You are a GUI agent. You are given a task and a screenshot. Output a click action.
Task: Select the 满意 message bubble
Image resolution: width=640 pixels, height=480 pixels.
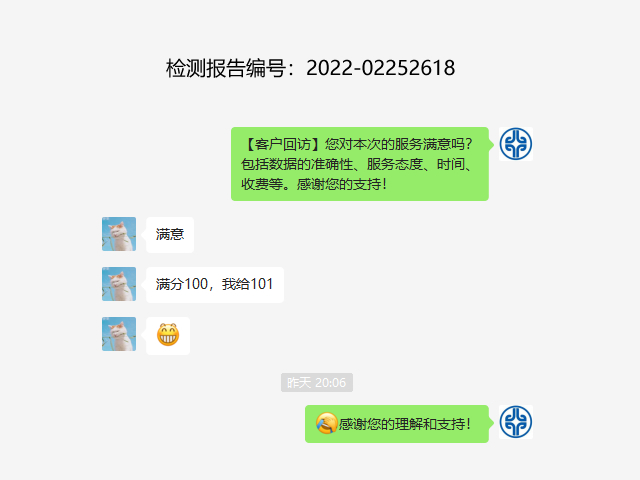coord(170,235)
